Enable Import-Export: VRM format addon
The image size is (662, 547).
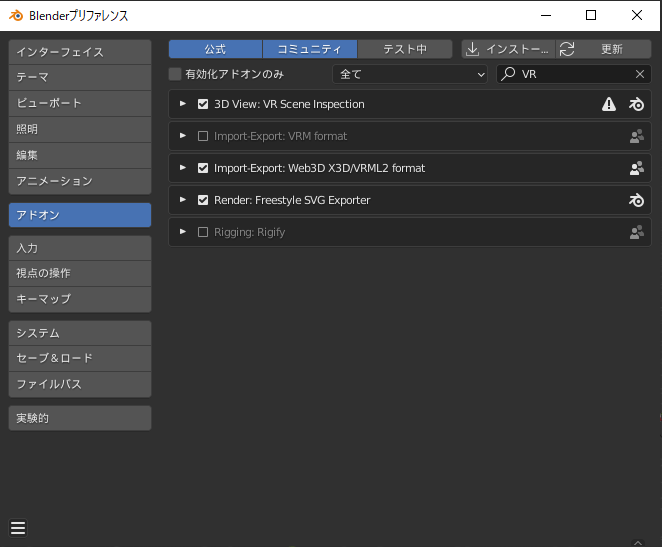[x=203, y=136]
